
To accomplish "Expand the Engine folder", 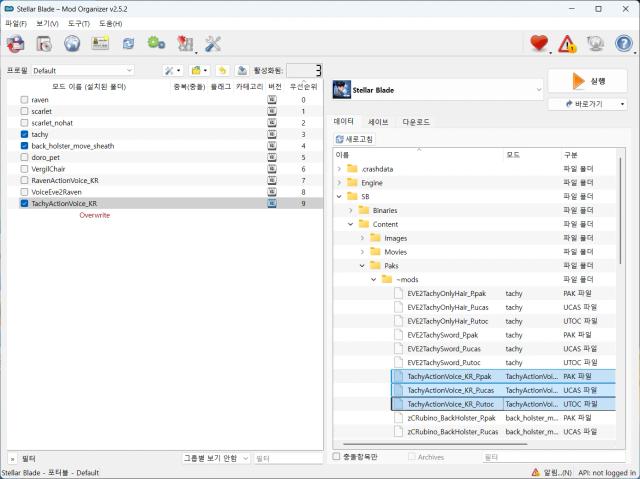I will click(x=339, y=182).
